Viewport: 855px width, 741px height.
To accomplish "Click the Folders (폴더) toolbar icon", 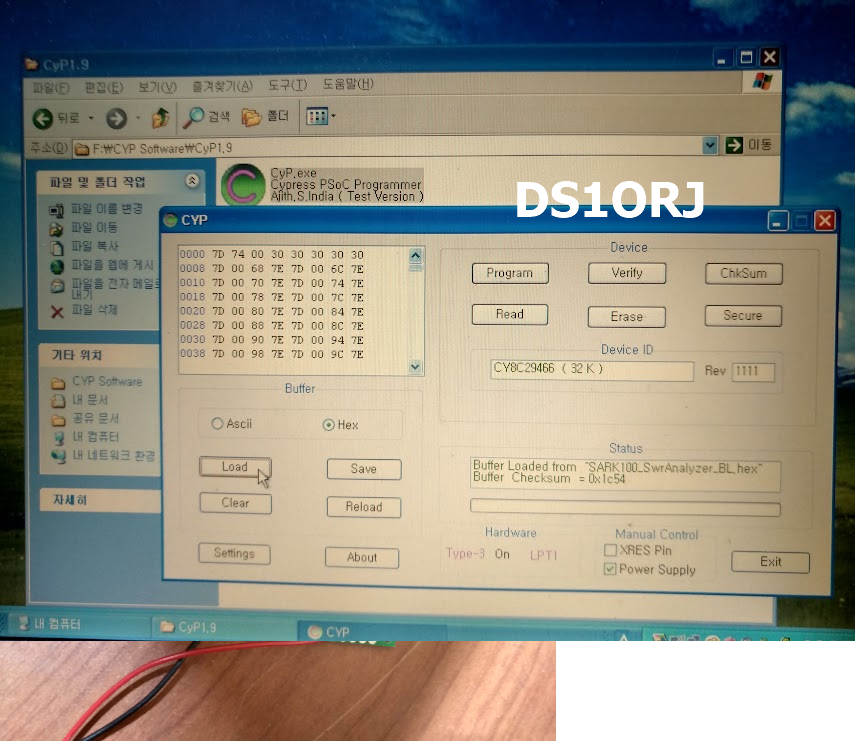I will 251,117.
